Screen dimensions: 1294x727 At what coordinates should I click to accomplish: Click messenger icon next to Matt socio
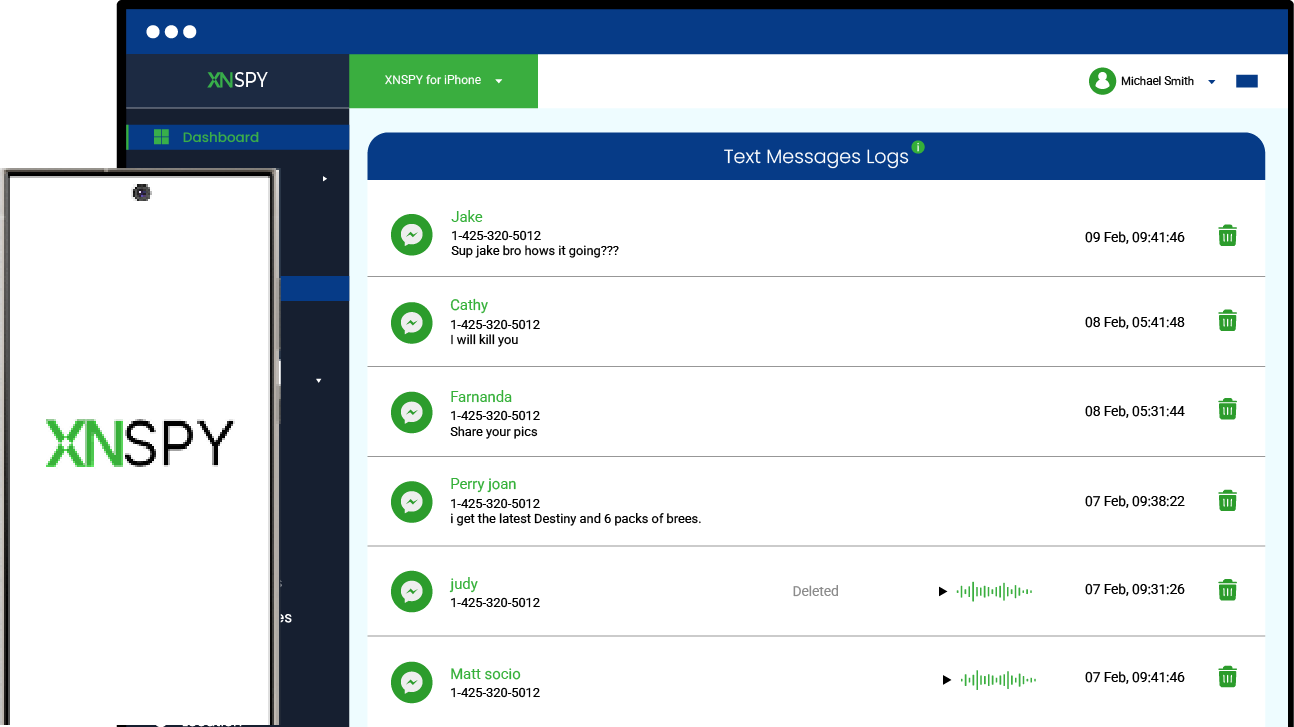pos(411,682)
